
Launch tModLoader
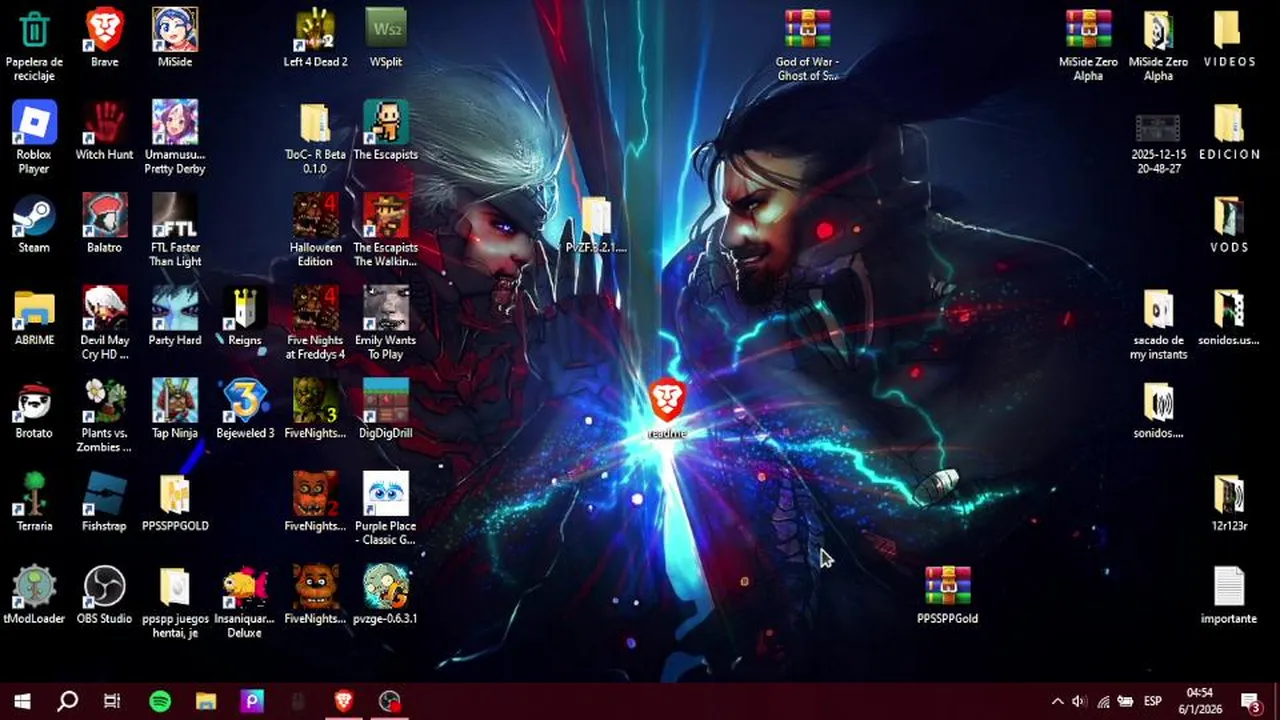click(x=34, y=596)
